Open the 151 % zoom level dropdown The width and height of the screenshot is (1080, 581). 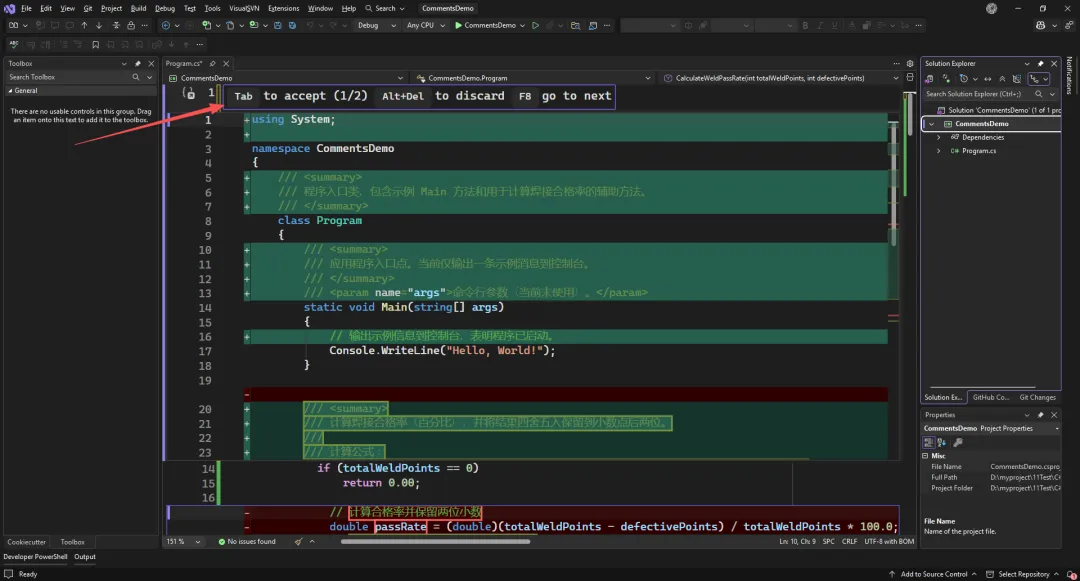point(184,542)
